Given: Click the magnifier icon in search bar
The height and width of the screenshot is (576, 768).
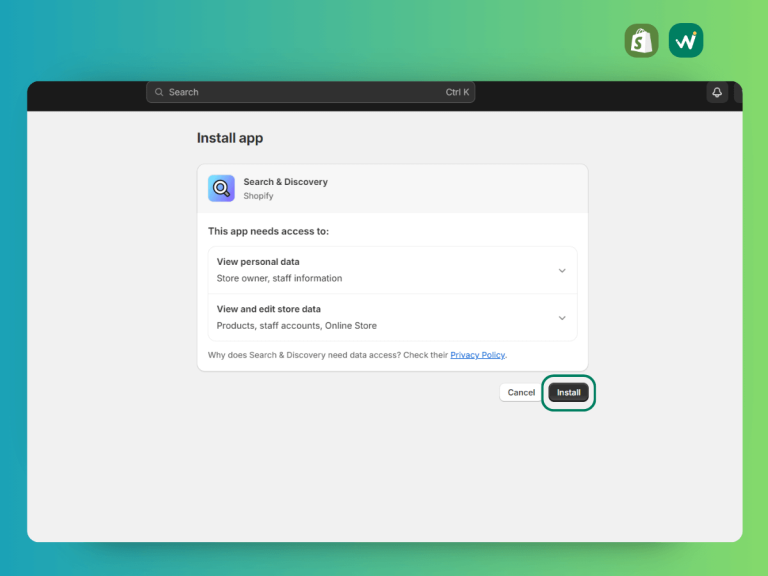Looking at the screenshot, I should 159,92.
